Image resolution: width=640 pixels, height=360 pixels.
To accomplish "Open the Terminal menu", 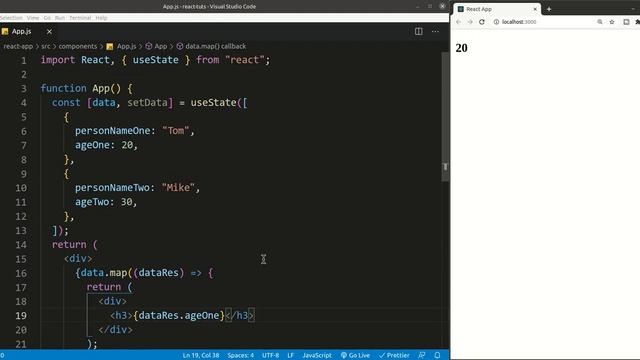I will tap(80, 18).
